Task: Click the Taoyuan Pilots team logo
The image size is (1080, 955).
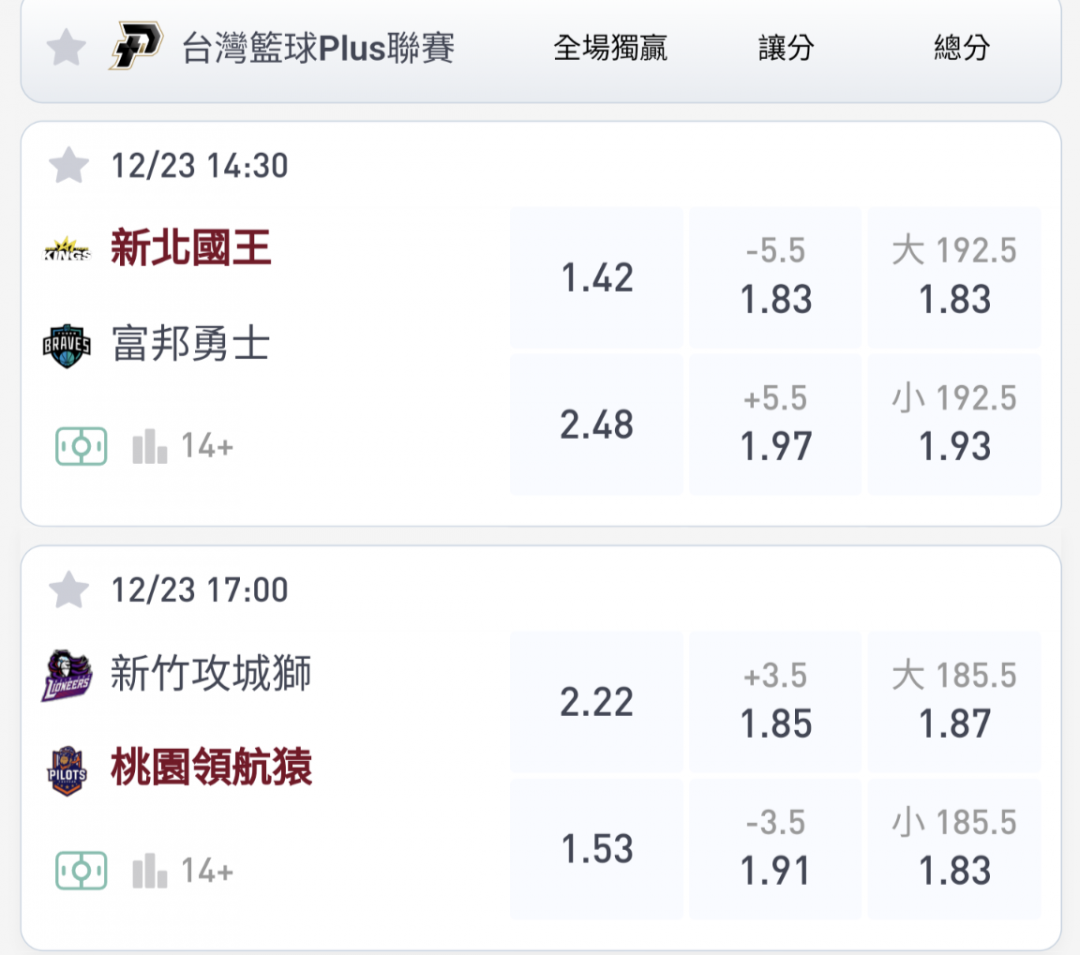Action: 67,770
